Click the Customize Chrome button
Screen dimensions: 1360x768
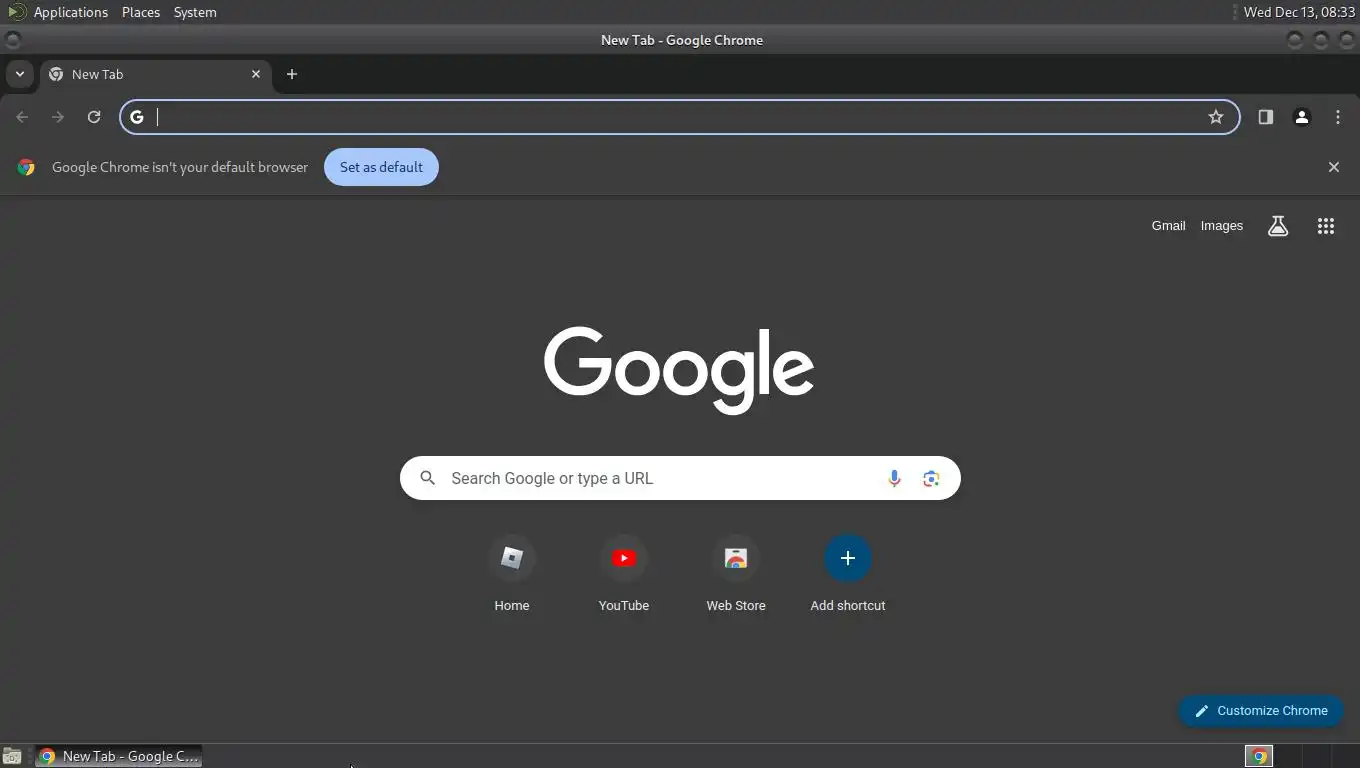1261,711
